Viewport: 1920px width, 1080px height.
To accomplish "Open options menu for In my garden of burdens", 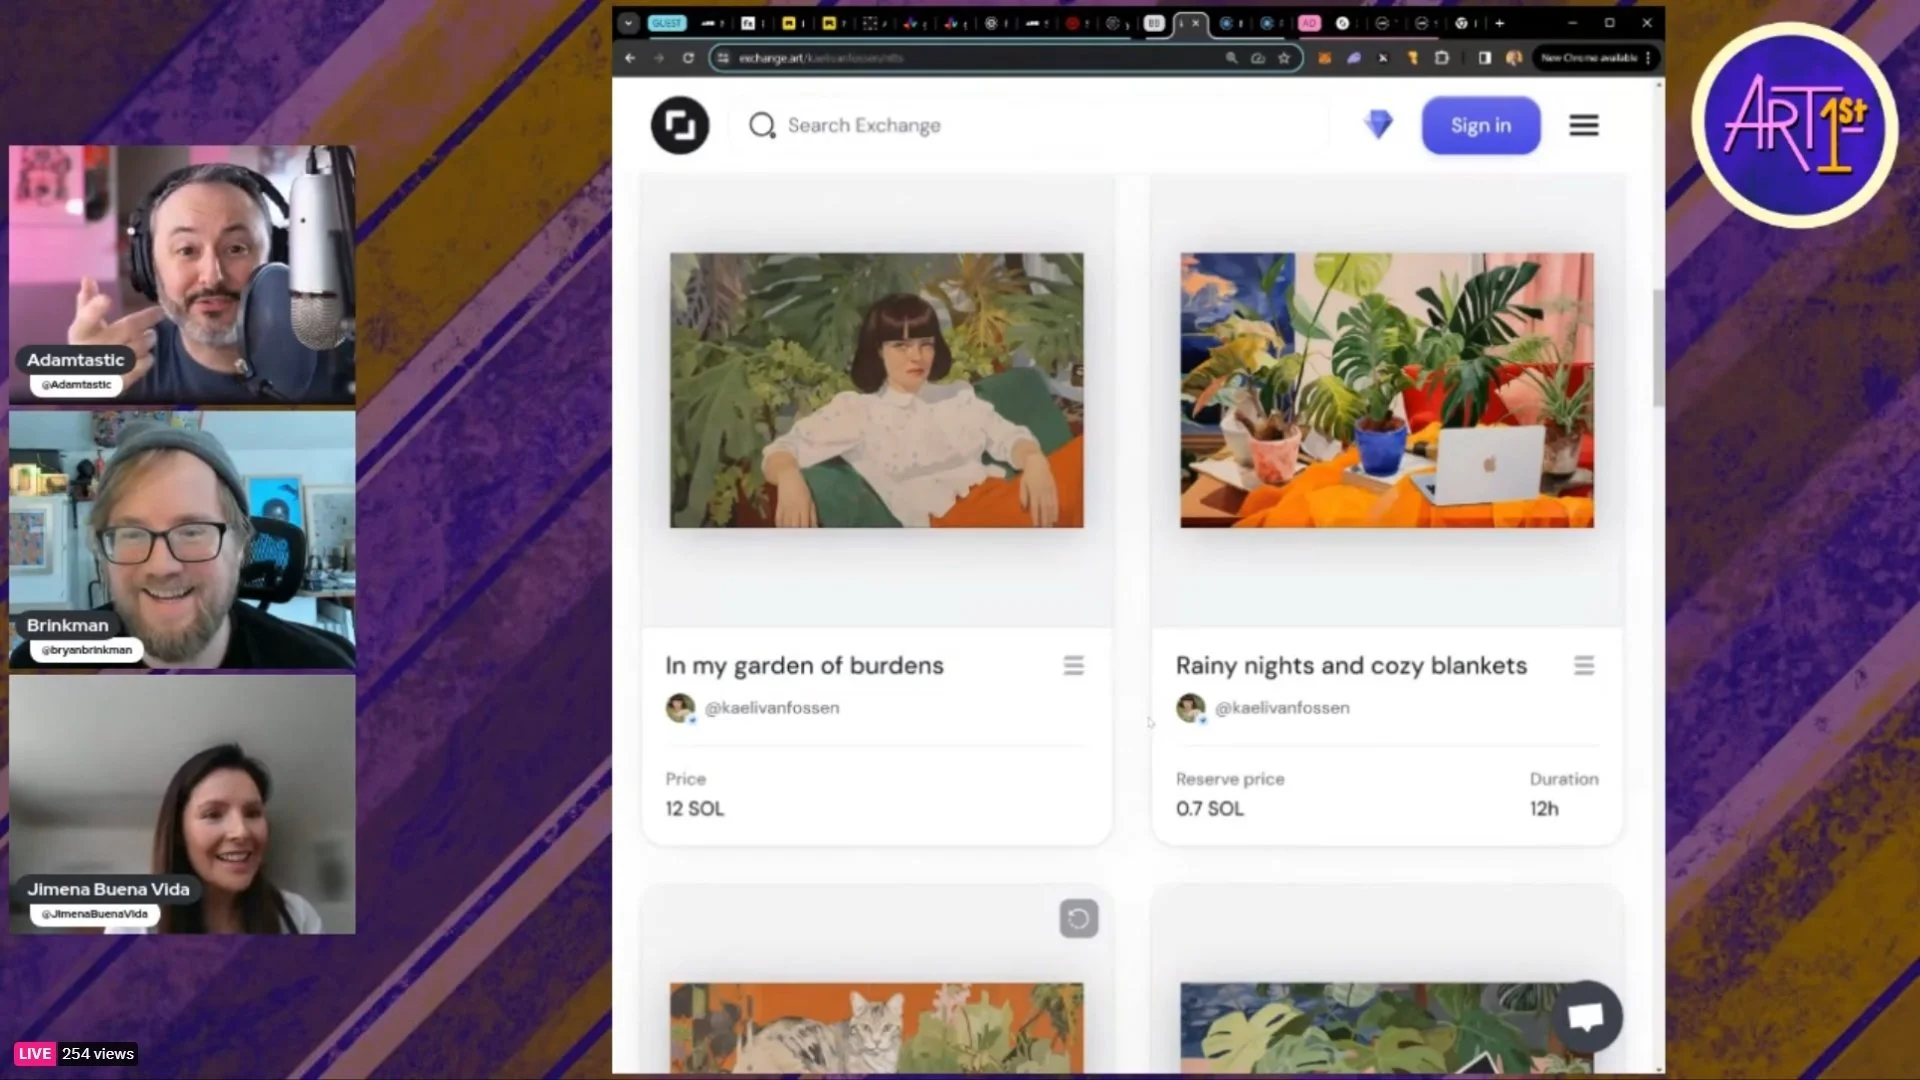I will (x=1073, y=666).
